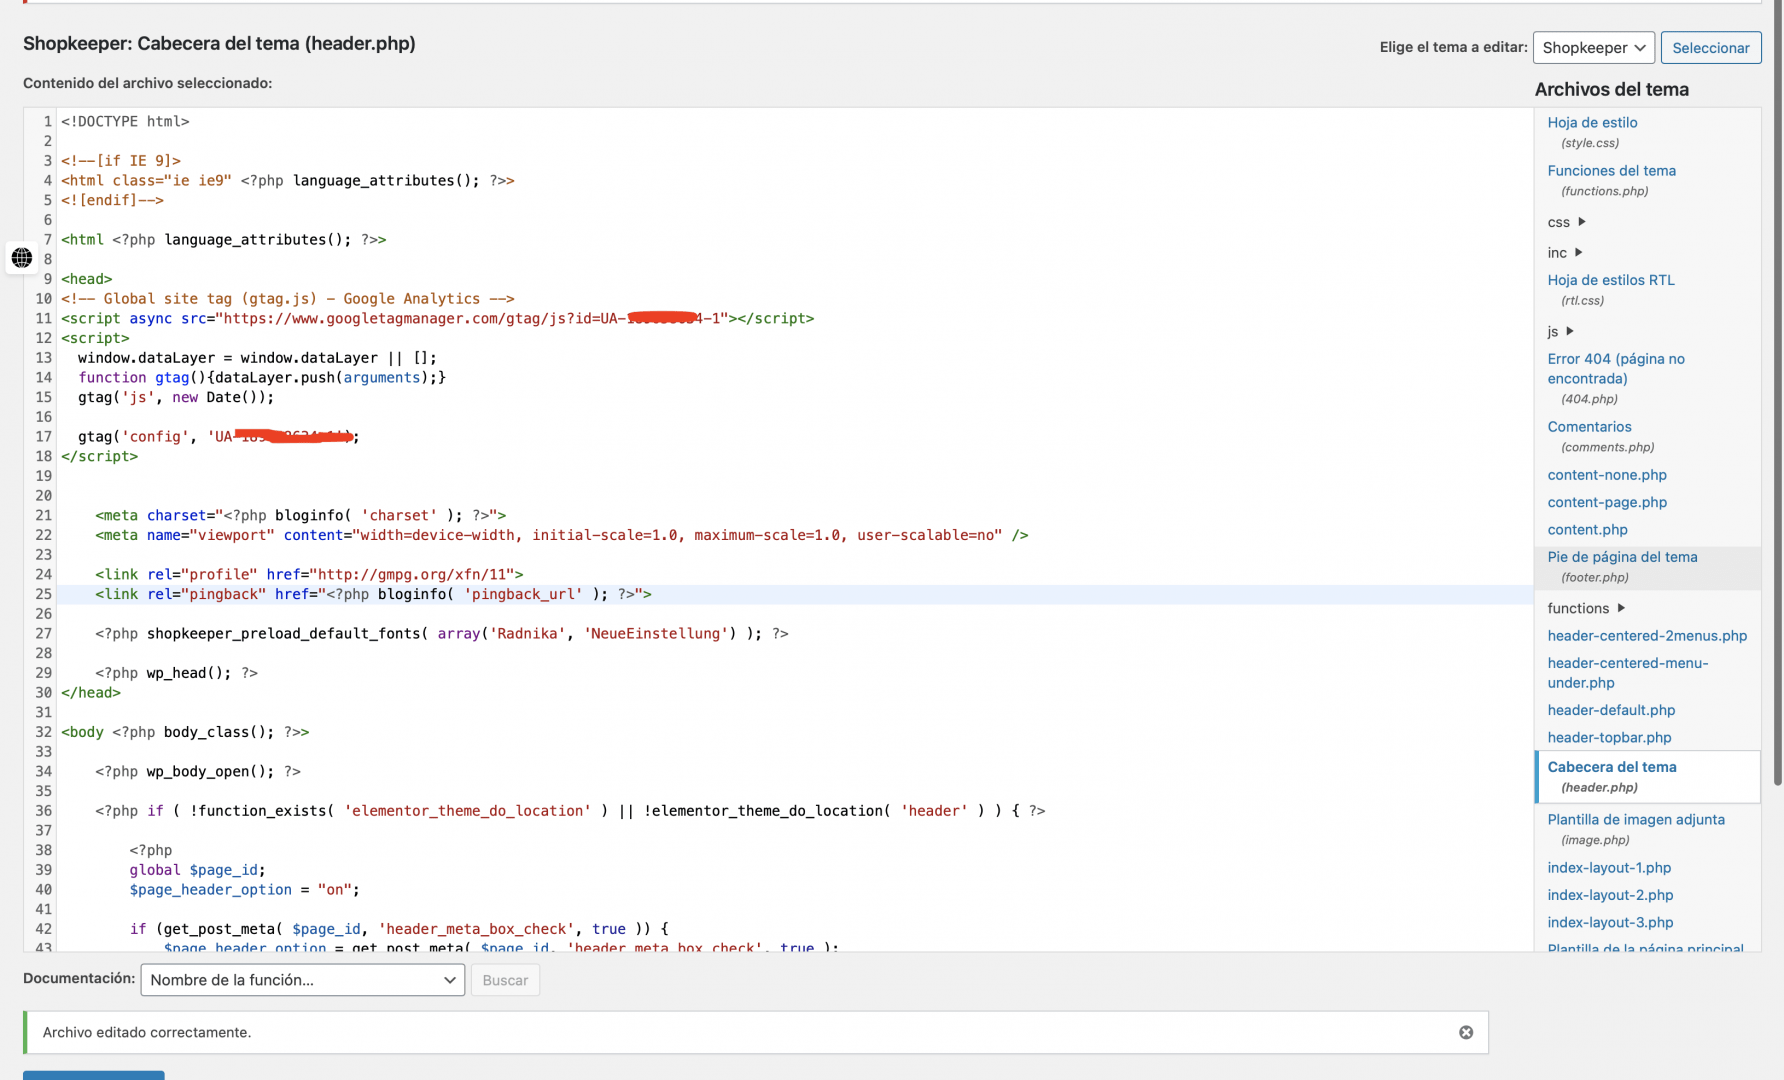Click the functions folder label
This screenshot has width=1784, height=1080.
coord(1578,608)
